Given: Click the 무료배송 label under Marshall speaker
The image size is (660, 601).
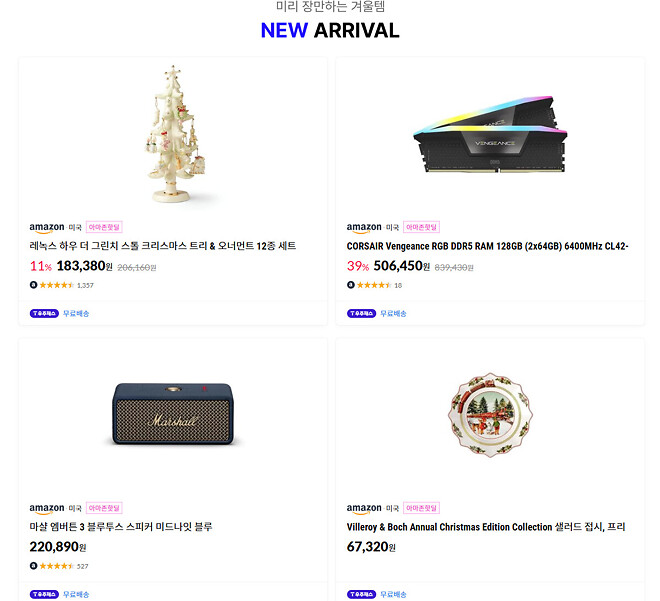Looking at the screenshot, I should pyautogui.click(x=76, y=594).
